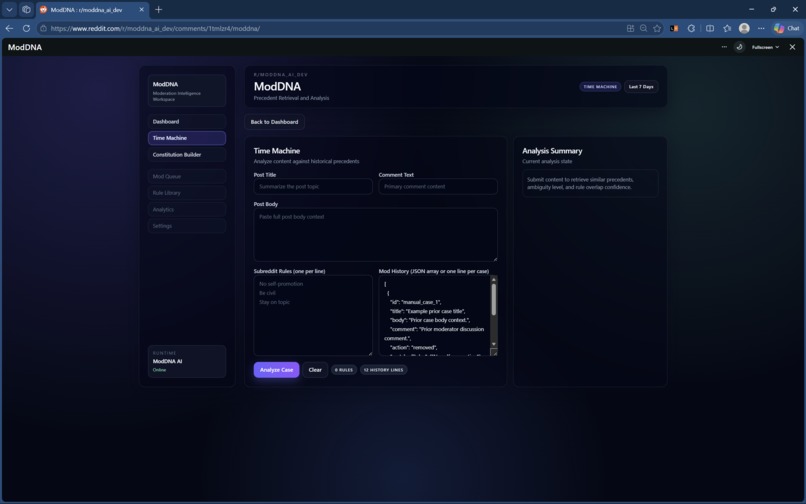Image resolution: width=806 pixels, height=504 pixels.
Task: Open the browser extensions icon
Action: pyautogui.click(x=691, y=28)
